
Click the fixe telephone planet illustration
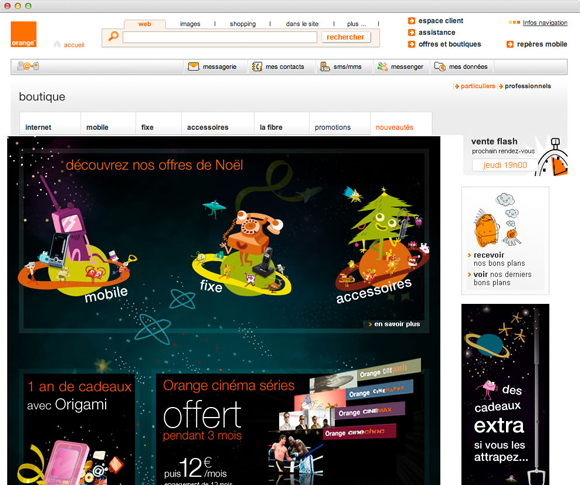click(242, 252)
